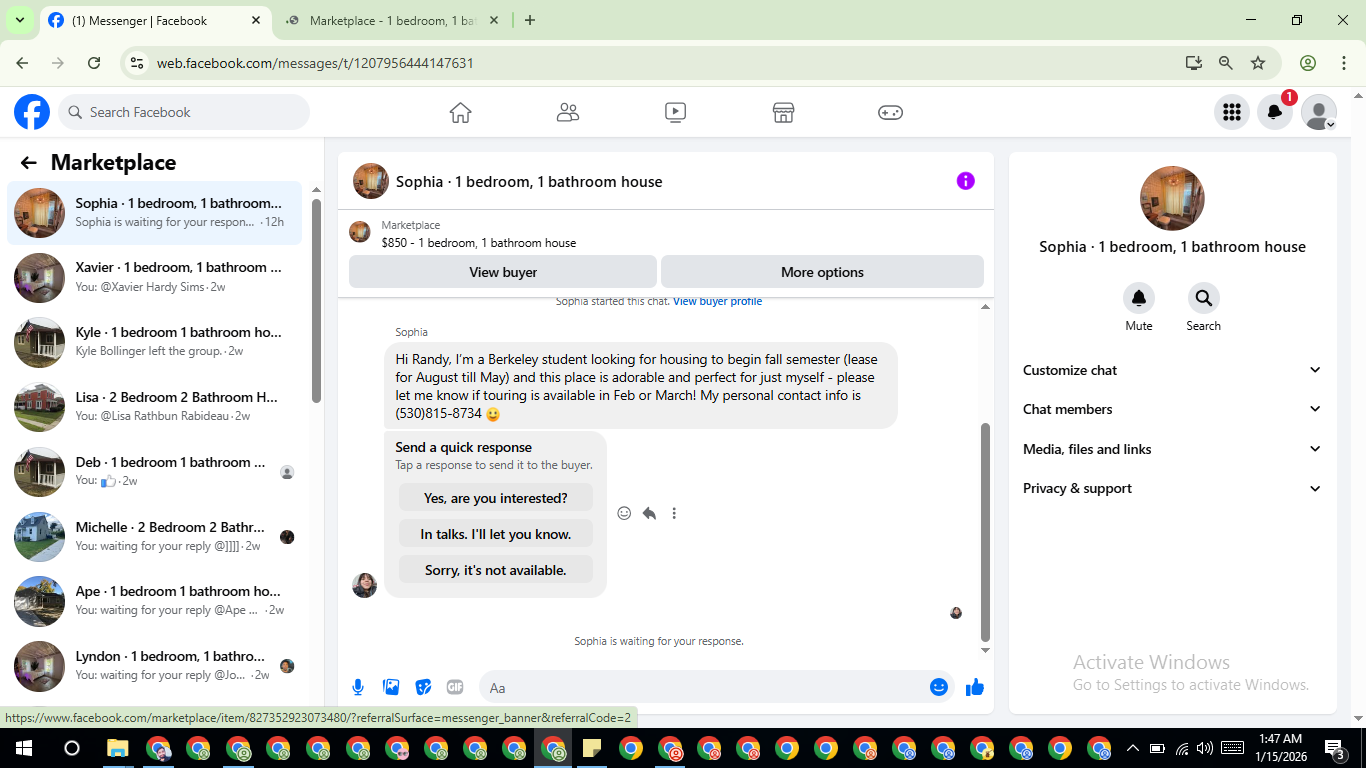
Task: Attach a file with photo icon
Action: coord(391,687)
